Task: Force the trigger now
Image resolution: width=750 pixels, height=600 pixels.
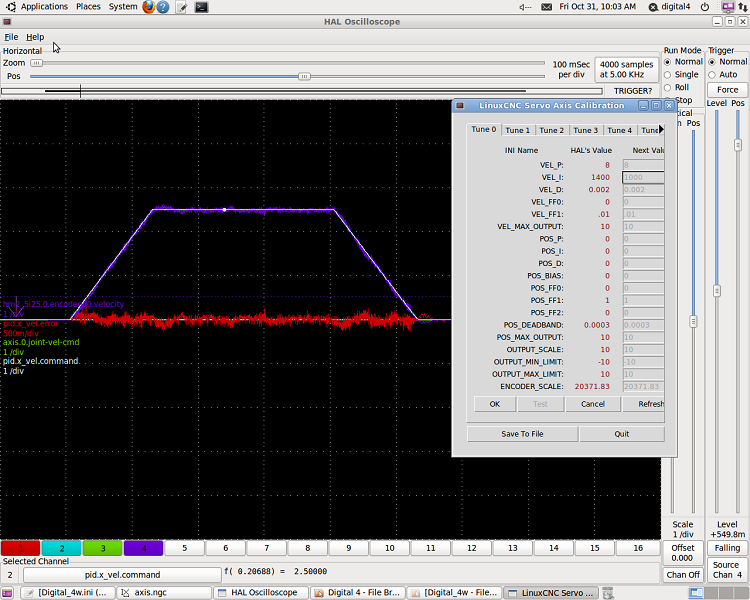Action: (728, 90)
